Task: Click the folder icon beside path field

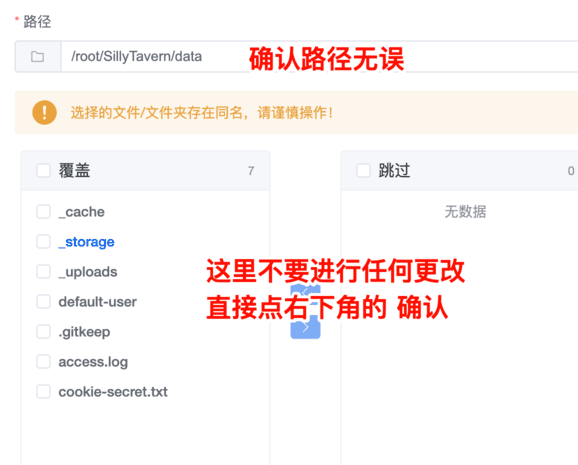Action: click(38, 56)
